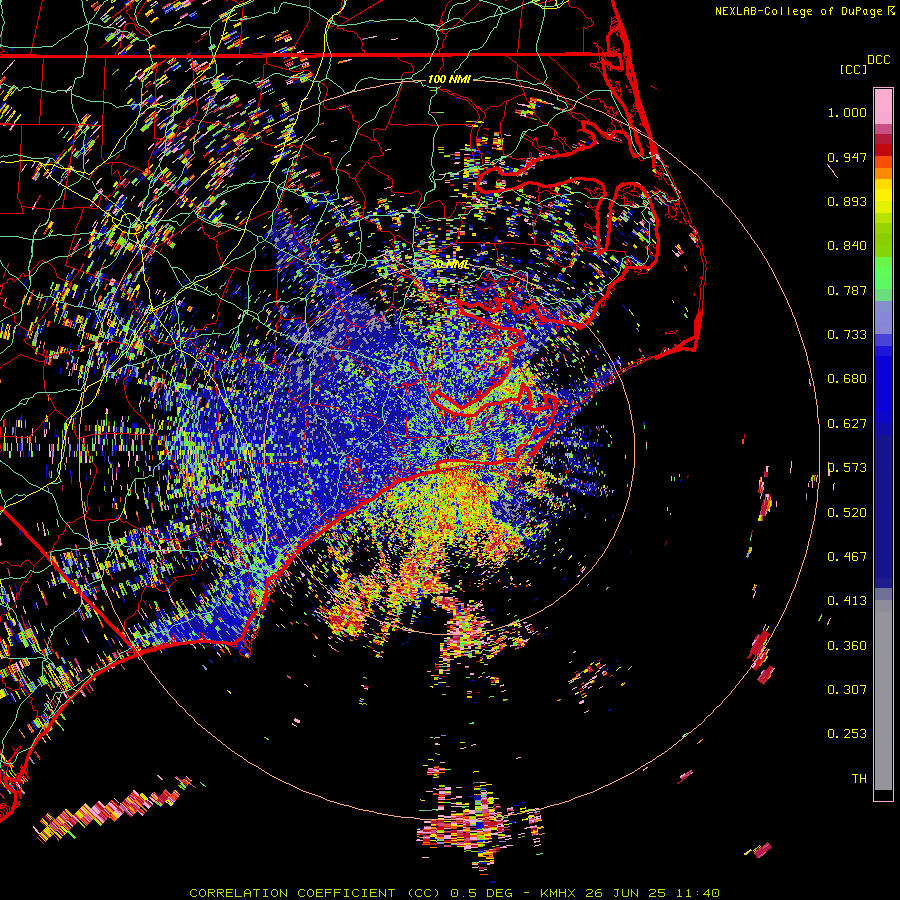This screenshot has height=900, width=900.
Task: Click the [CC] units label
Action: (x=853, y=69)
